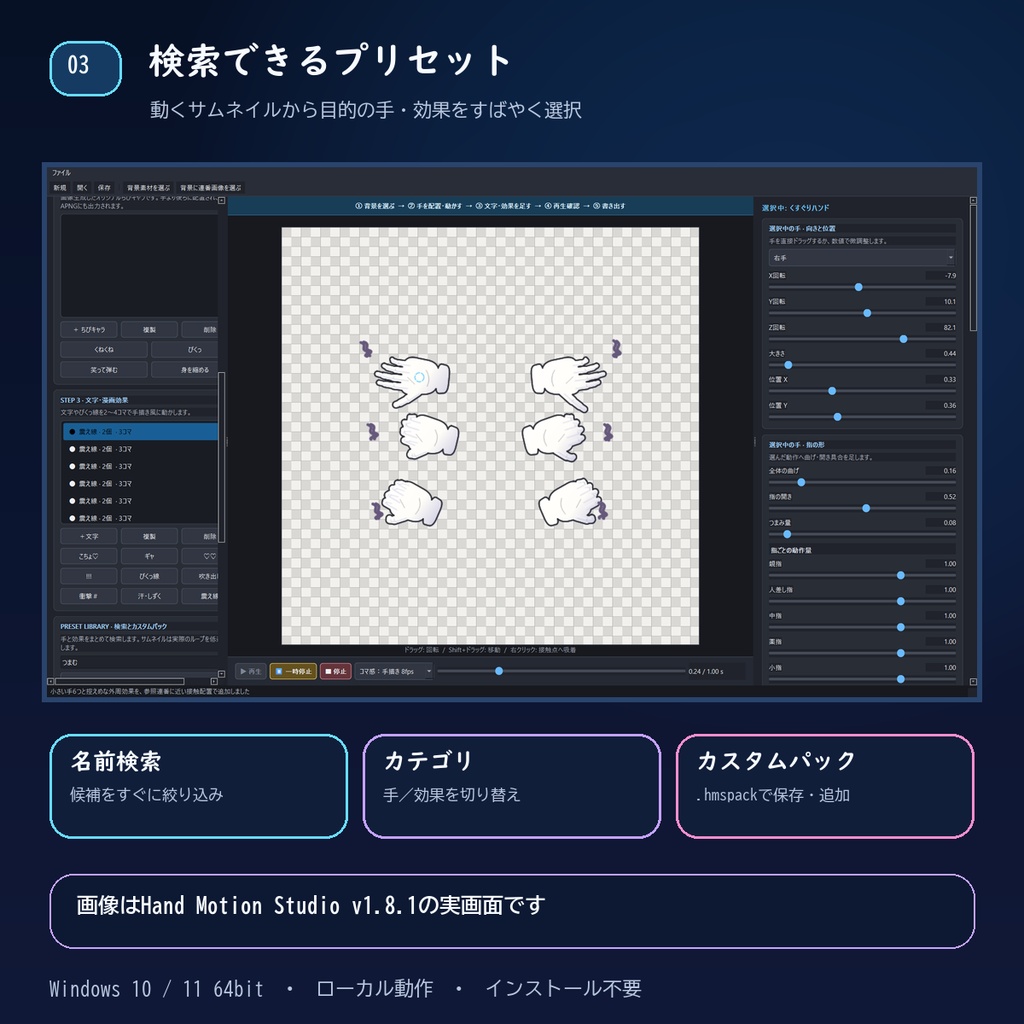Add the びくっ線 effect

tap(149, 576)
